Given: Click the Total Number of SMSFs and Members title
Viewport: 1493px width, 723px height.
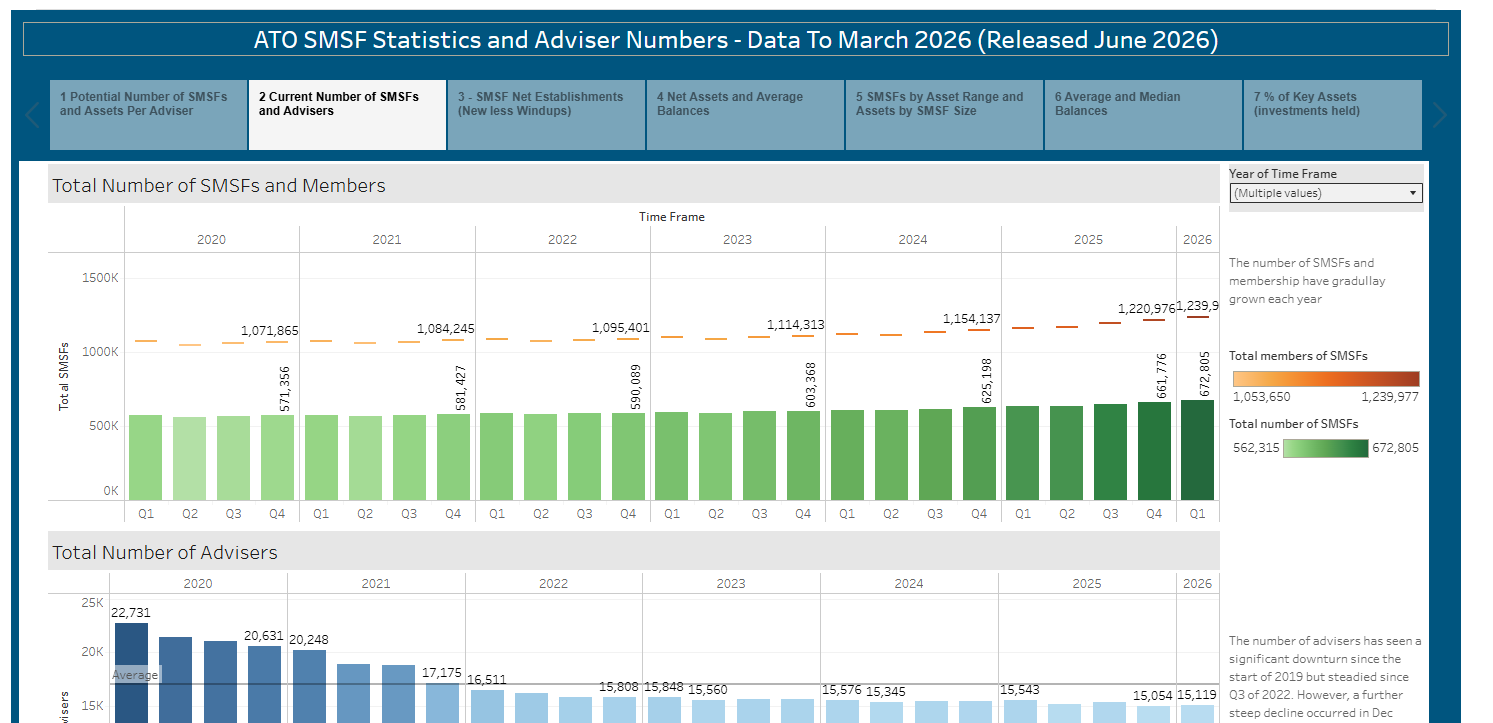Looking at the screenshot, I should pyautogui.click(x=218, y=185).
